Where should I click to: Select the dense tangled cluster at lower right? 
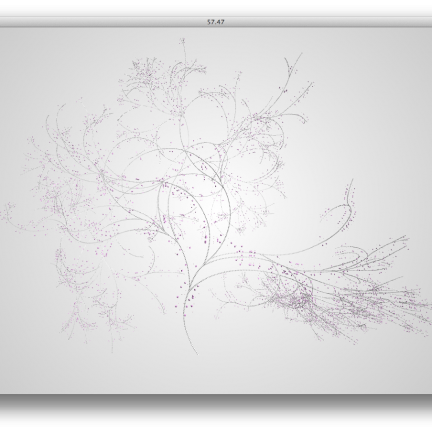[293, 298]
